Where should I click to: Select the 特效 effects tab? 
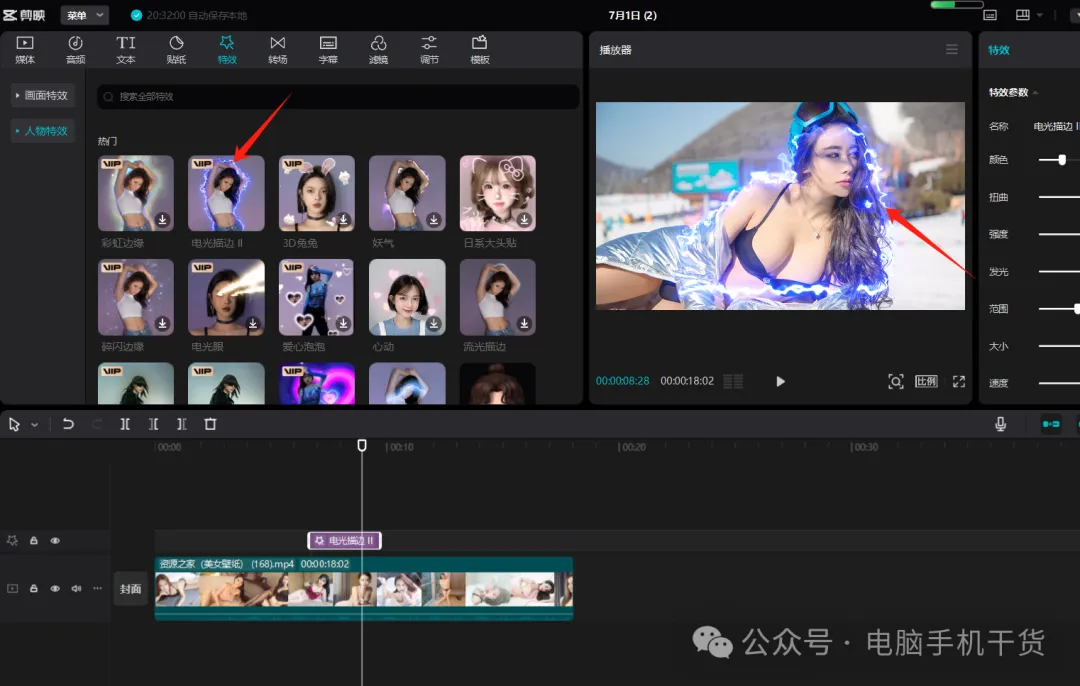pos(227,50)
